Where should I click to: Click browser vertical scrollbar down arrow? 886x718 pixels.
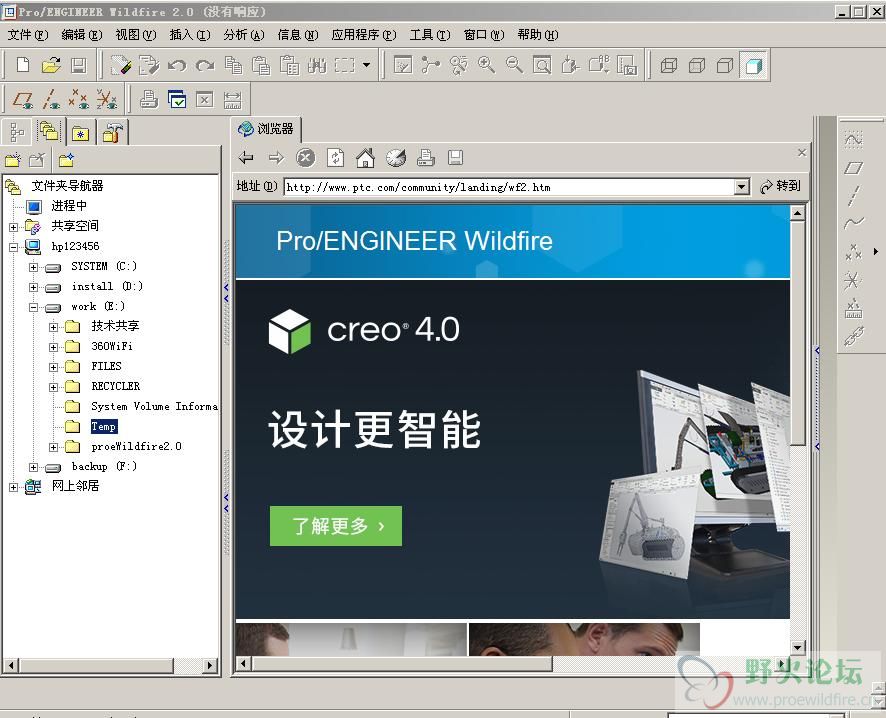click(x=797, y=647)
